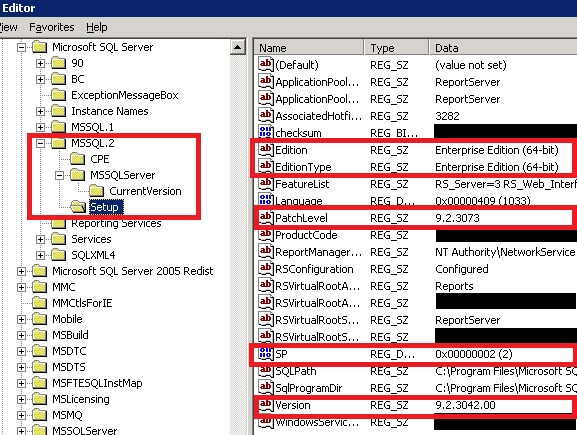Image resolution: width=577 pixels, height=435 pixels.
Task: Select the ExceptionMessageBox folder icon
Action: [x=59, y=95]
